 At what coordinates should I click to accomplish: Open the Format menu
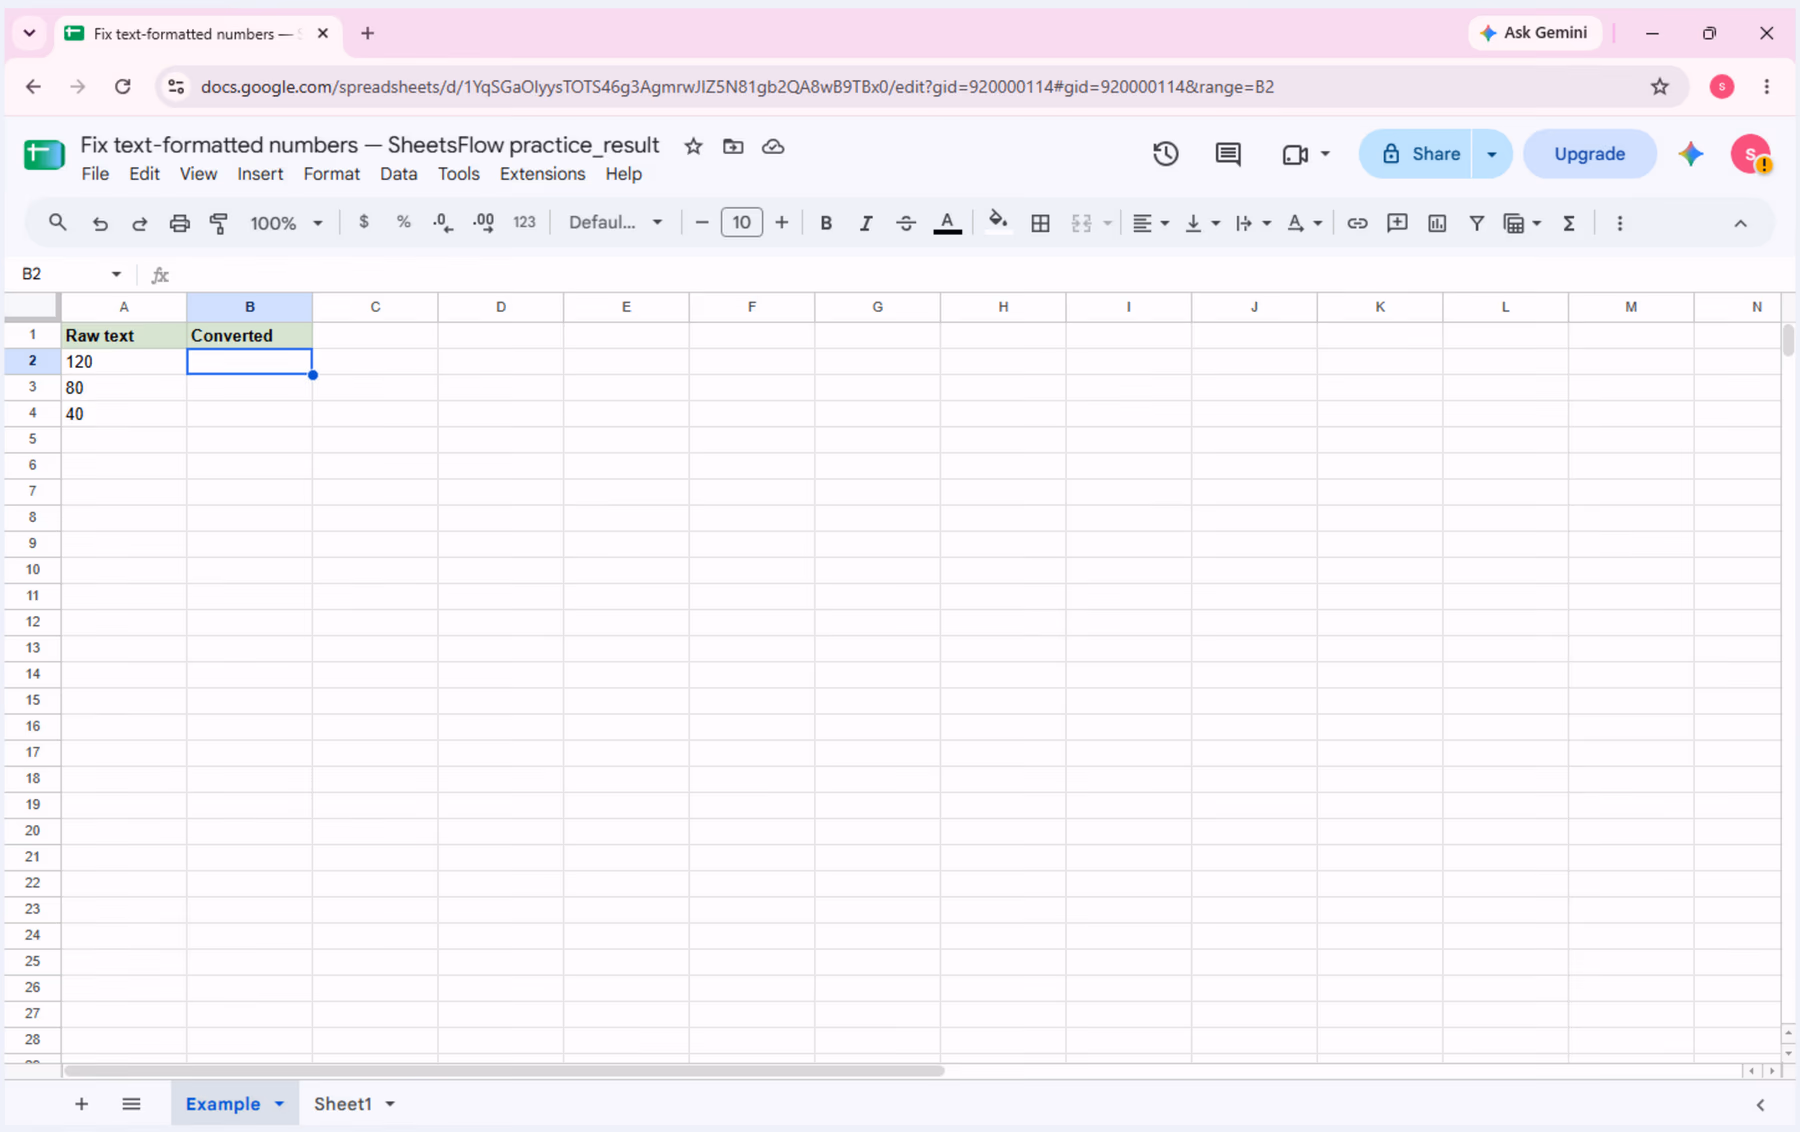pos(331,174)
